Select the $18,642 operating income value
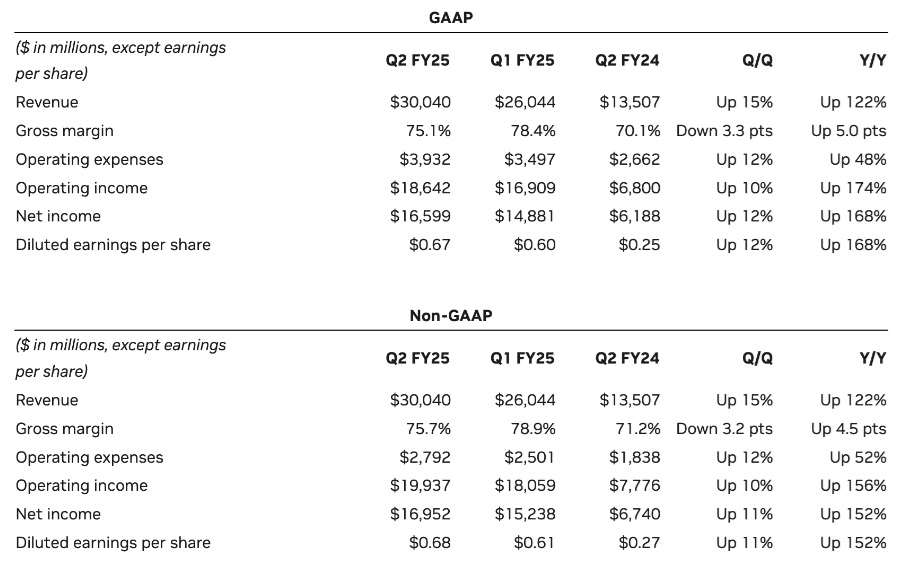 coord(420,188)
